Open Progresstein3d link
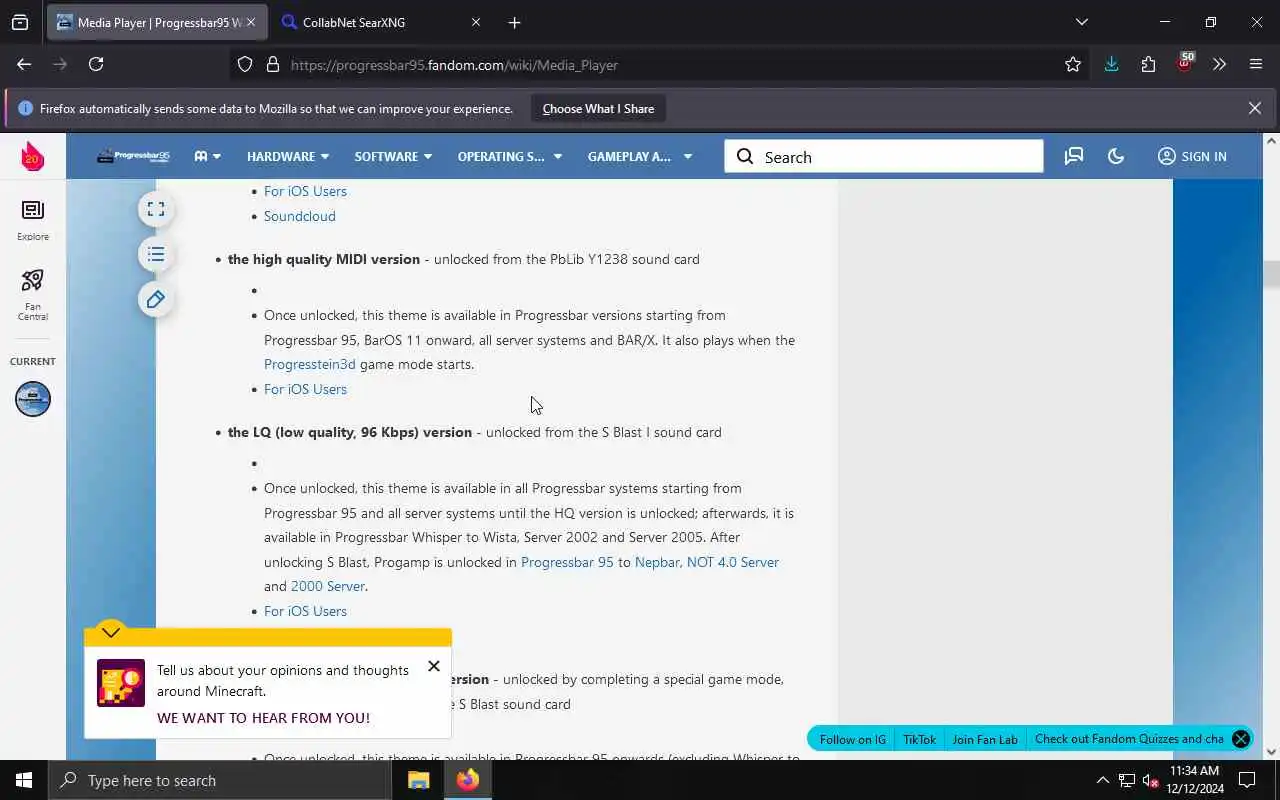Image resolution: width=1280 pixels, height=800 pixels. pos(310,364)
